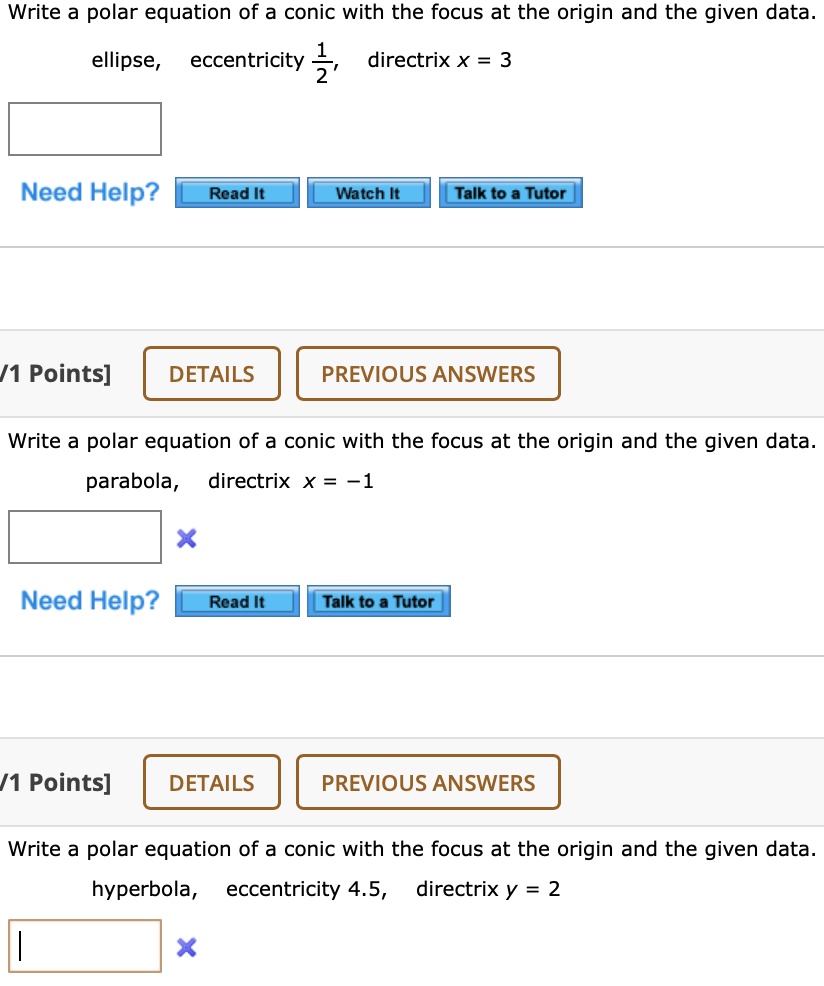Click the 1 Points label for parabola question
824x986 pixels.
point(55,373)
